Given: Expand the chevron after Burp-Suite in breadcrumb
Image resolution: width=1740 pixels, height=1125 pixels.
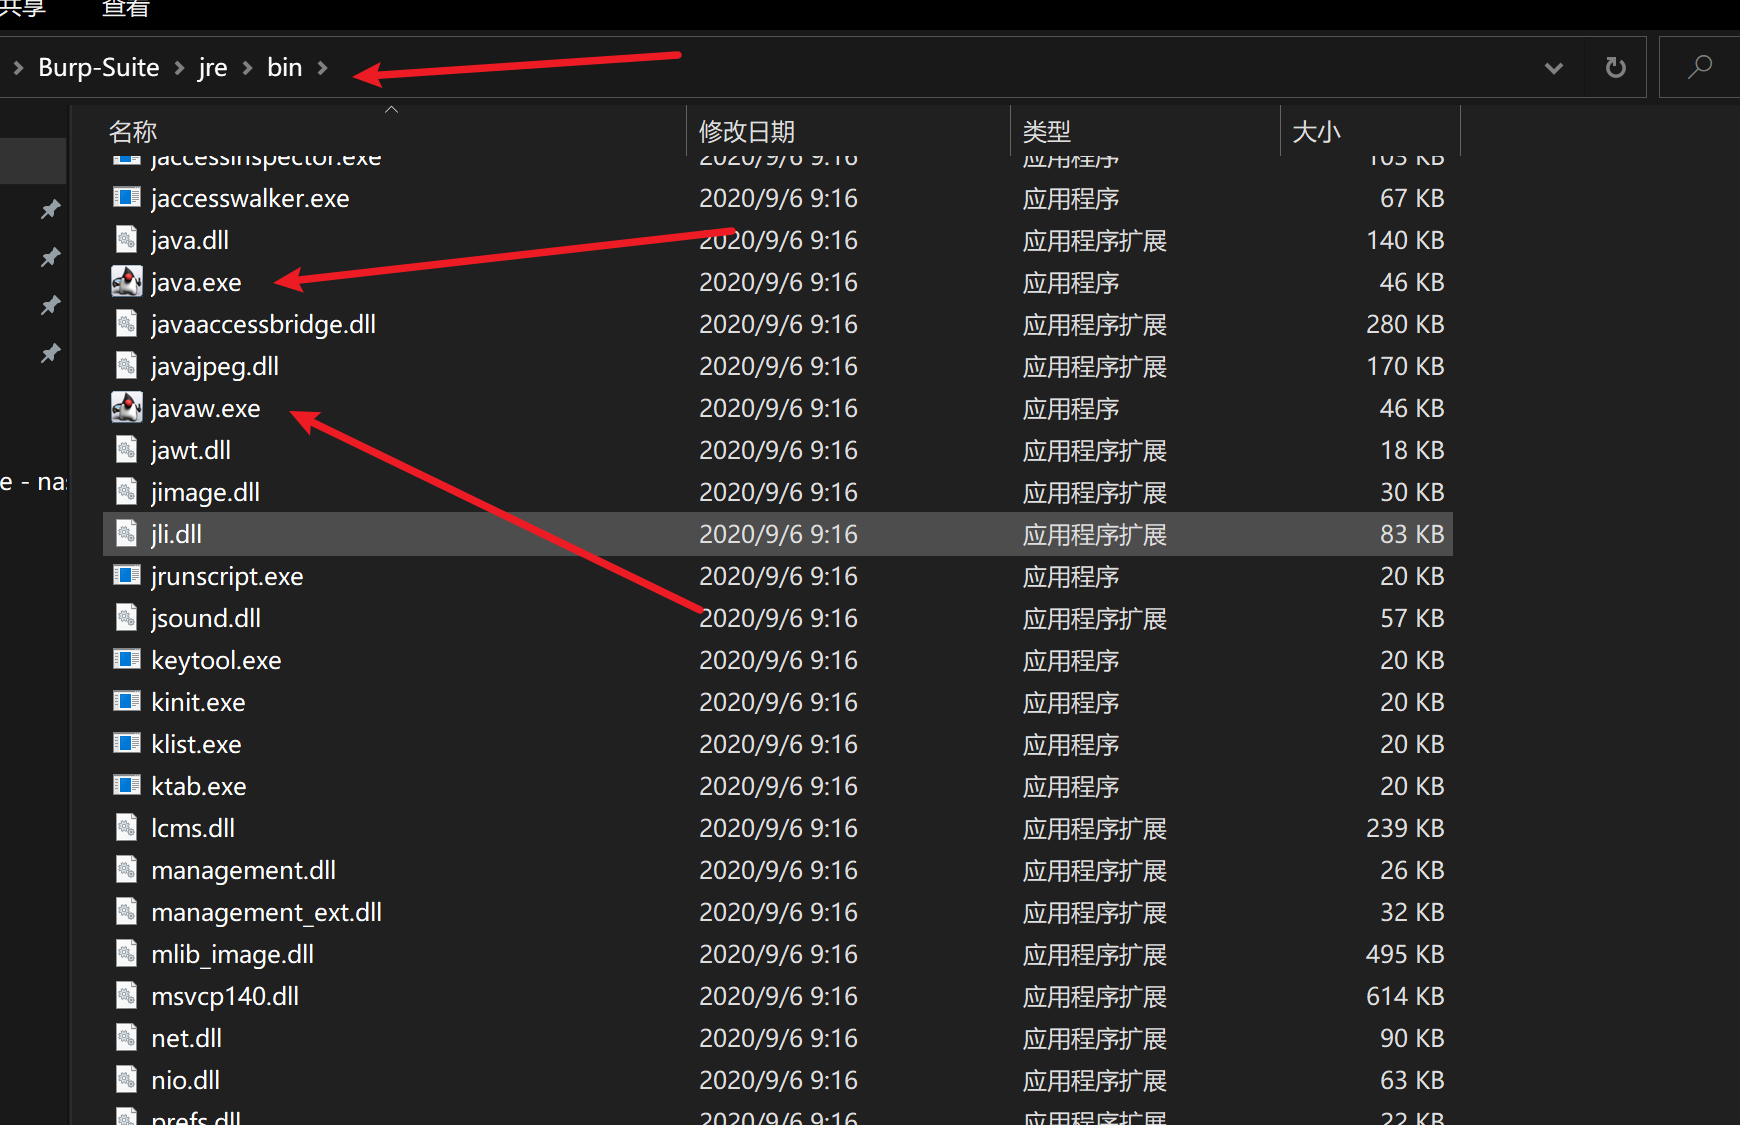Looking at the screenshot, I should [x=179, y=68].
